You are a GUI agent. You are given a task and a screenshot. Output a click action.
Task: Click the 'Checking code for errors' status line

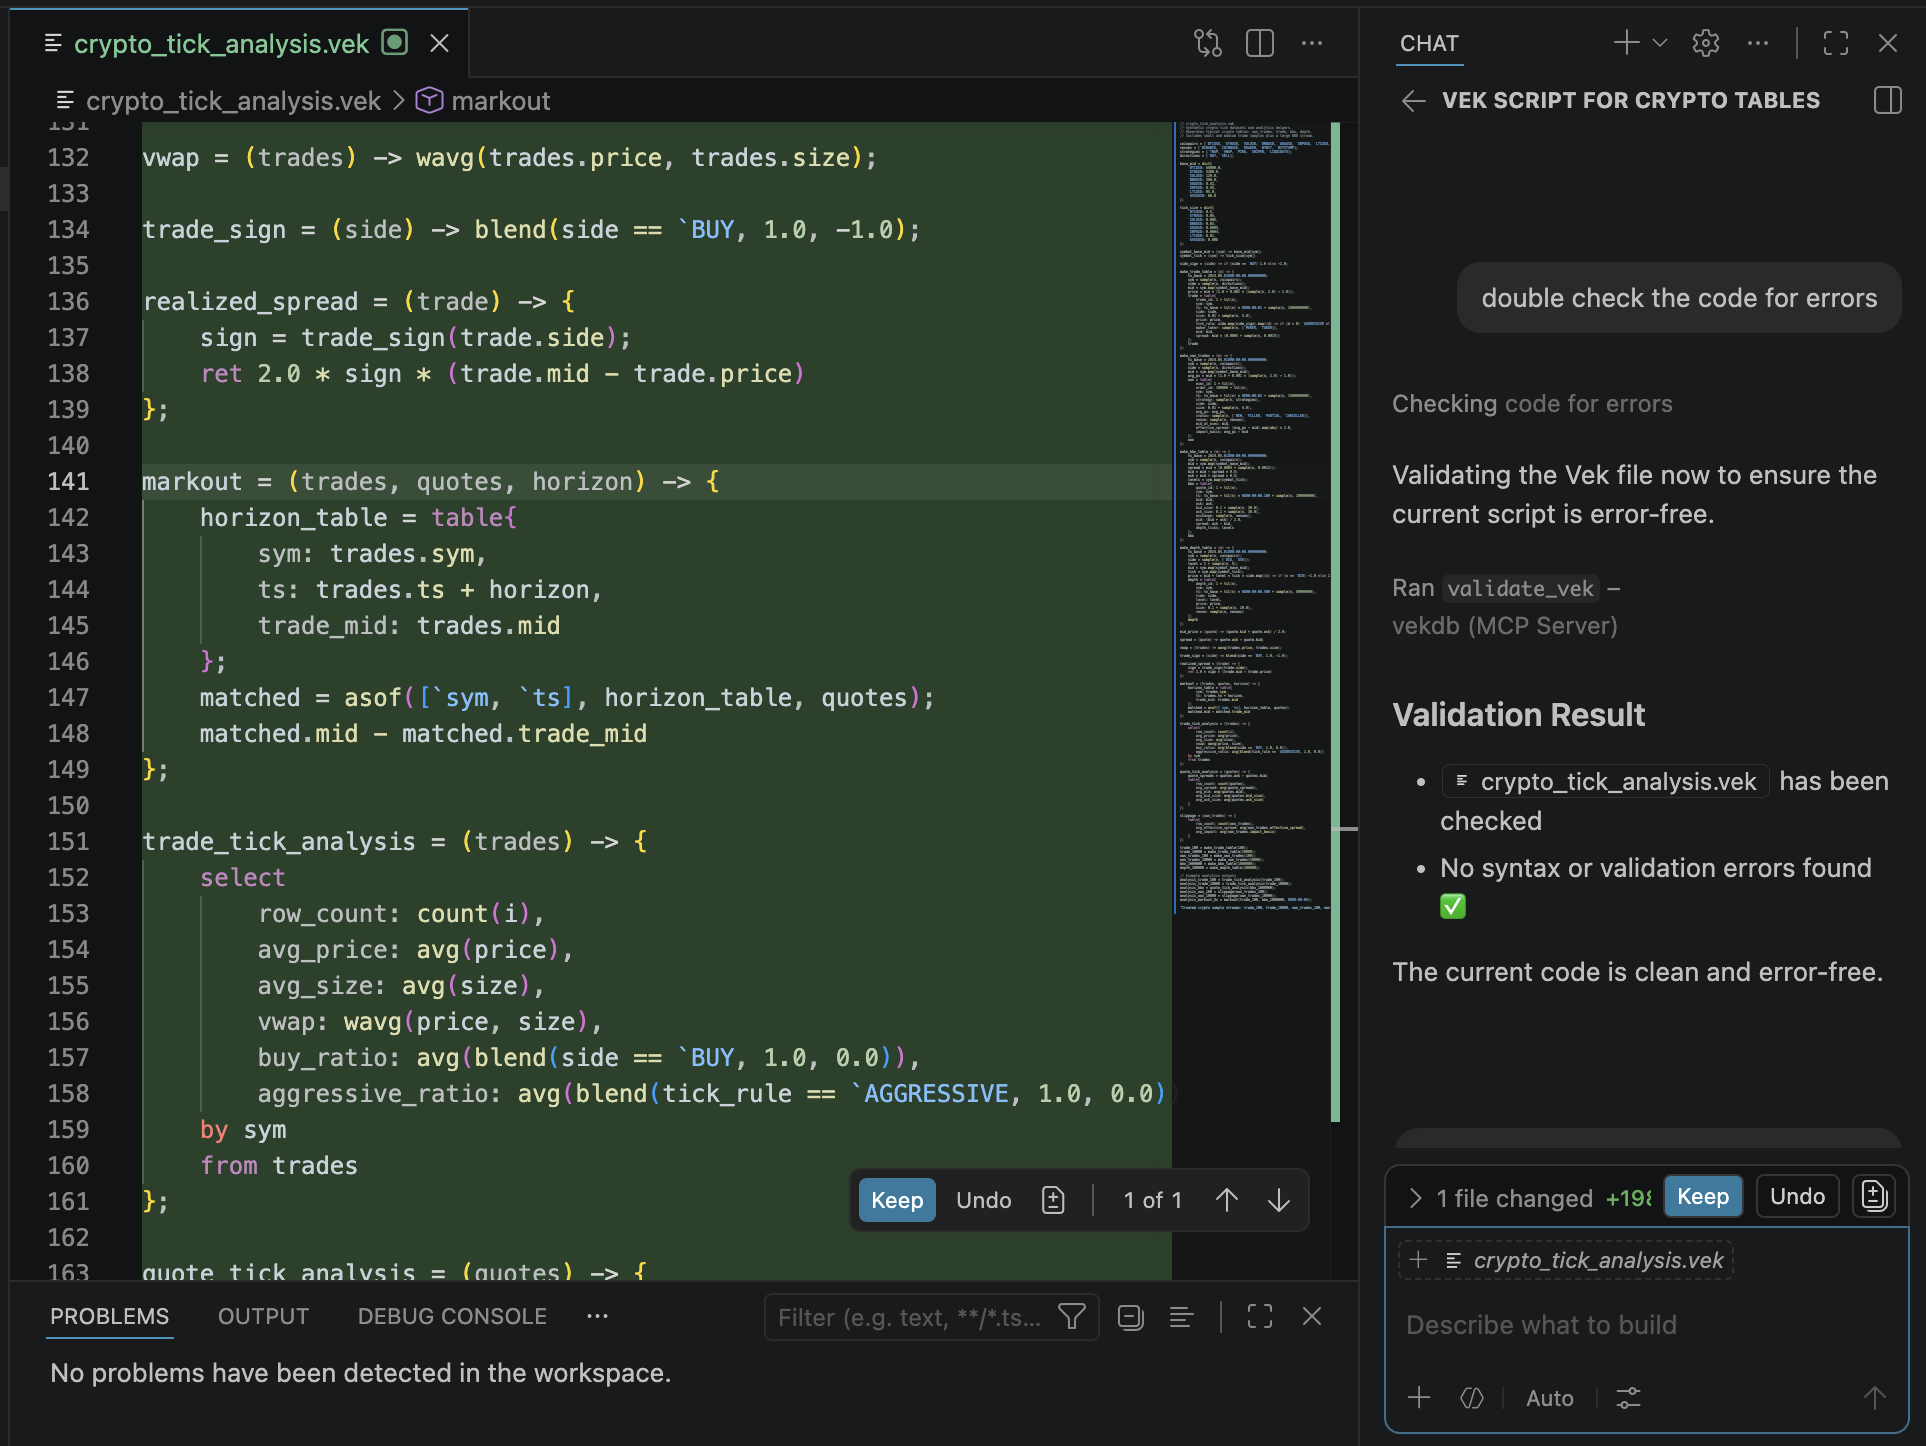point(1532,404)
